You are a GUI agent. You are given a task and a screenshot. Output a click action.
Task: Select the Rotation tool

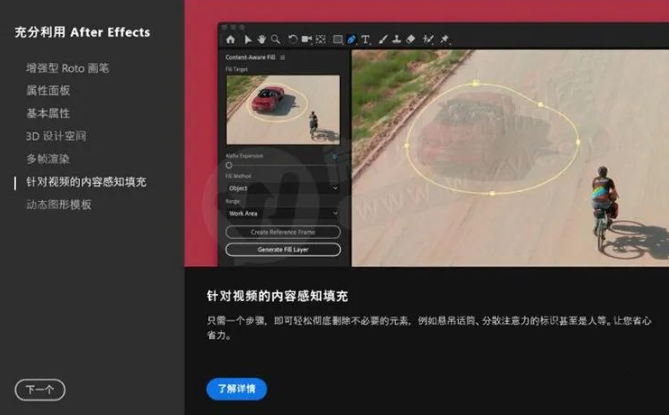[x=292, y=40]
